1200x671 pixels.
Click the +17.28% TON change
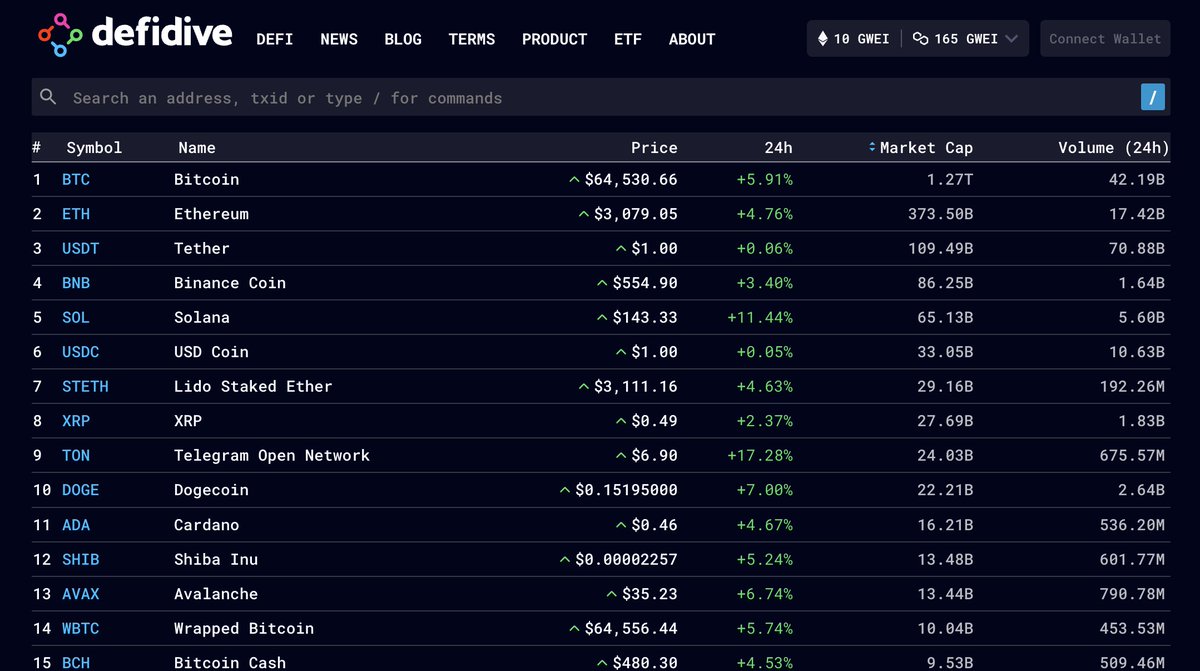point(760,456)
